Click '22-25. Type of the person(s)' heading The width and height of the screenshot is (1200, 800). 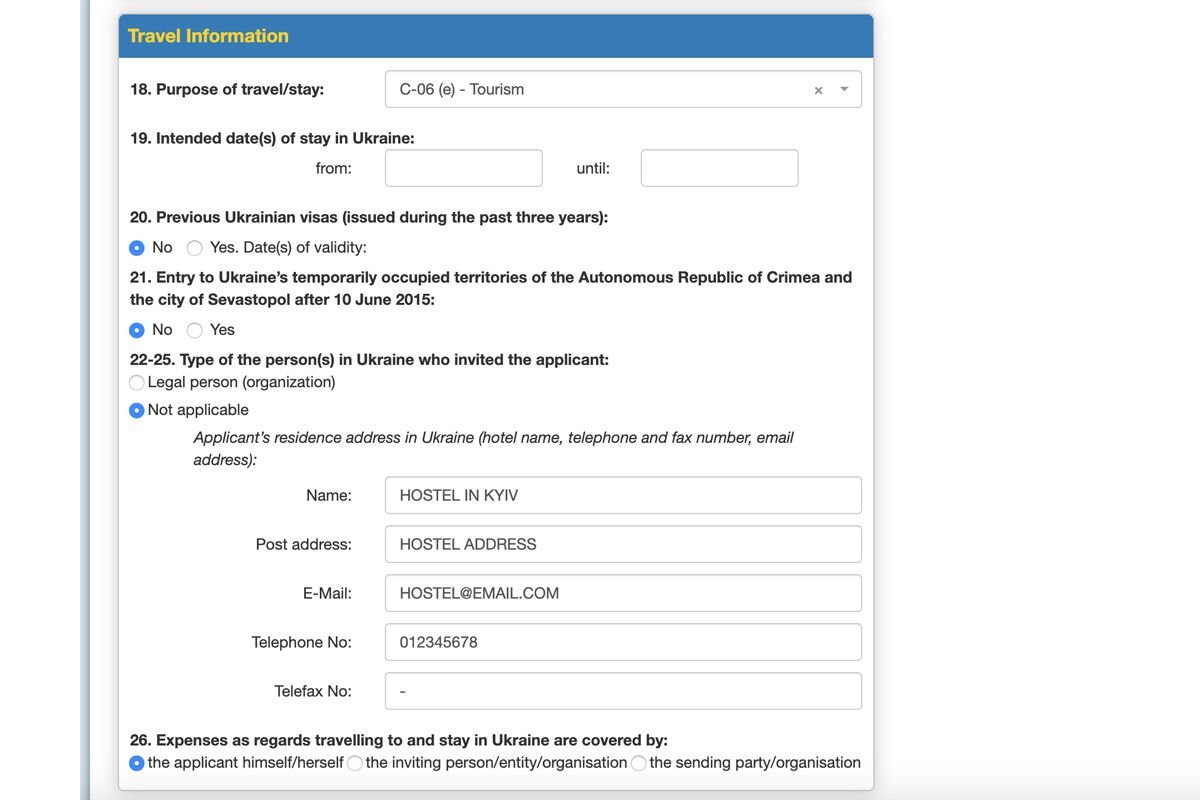pyautogui.click(x=369, y=359)
